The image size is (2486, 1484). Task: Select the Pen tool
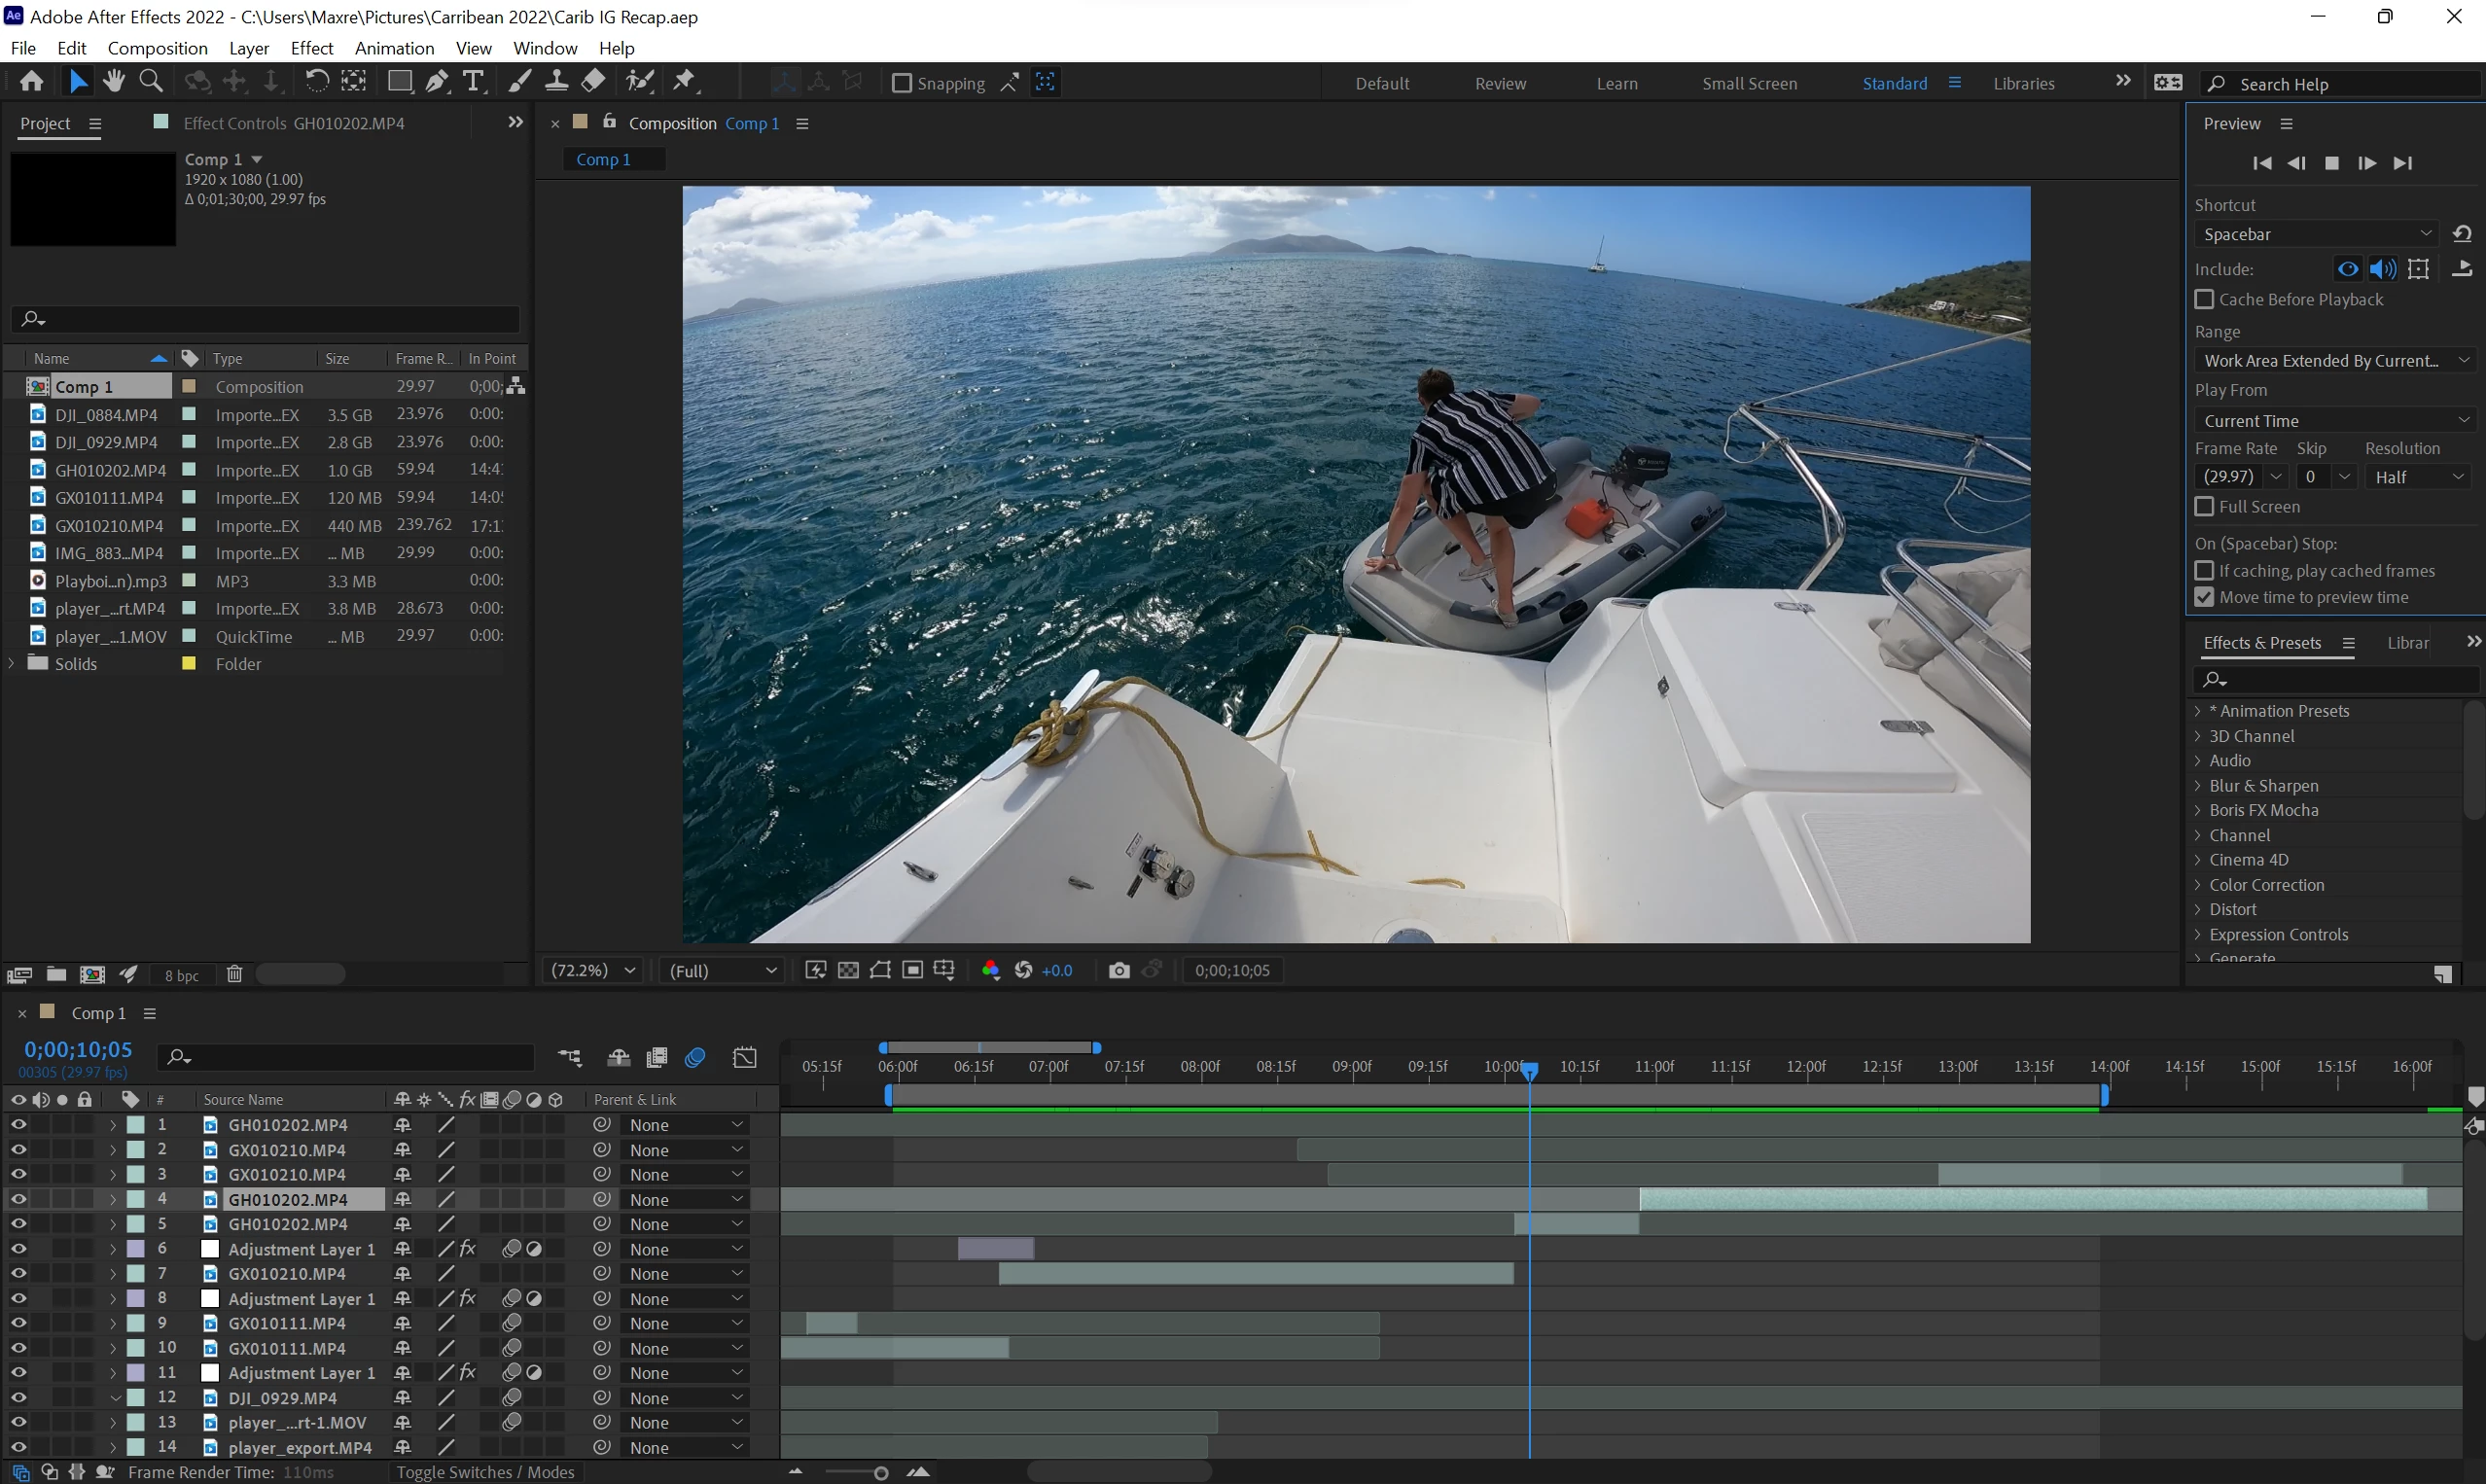tap(436, 82)
